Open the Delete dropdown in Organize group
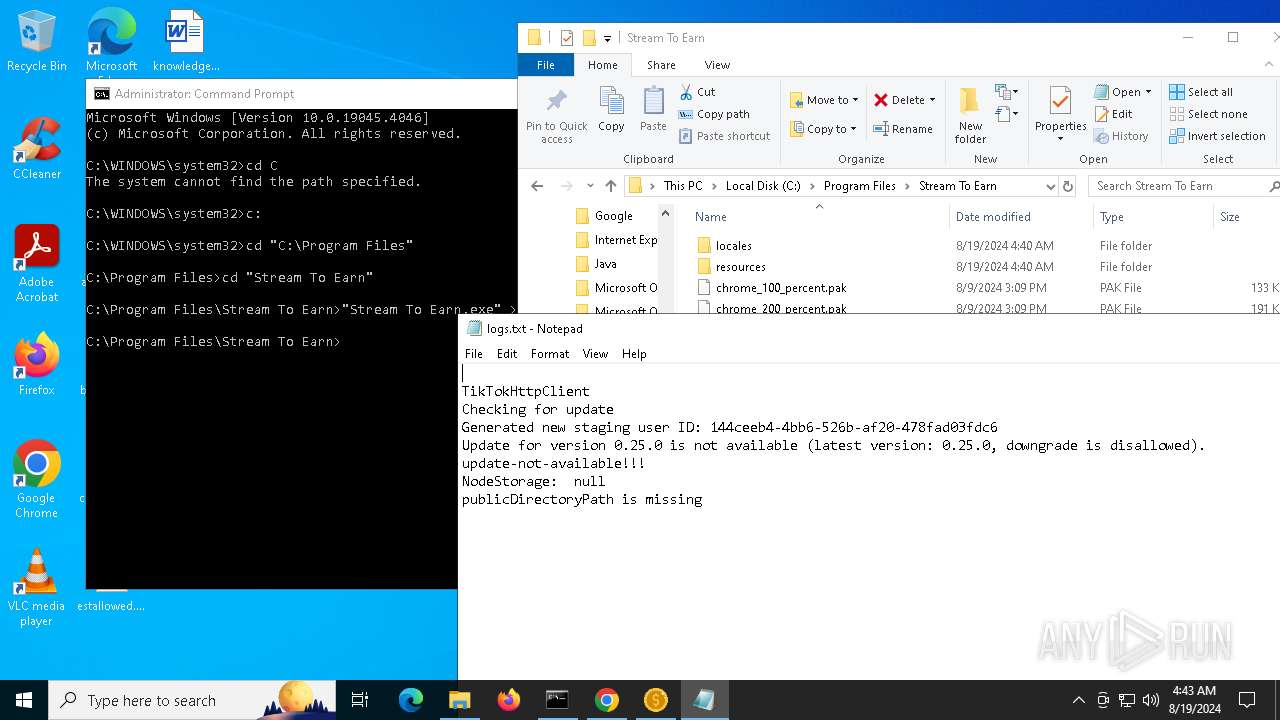 [x=904, y=100]
